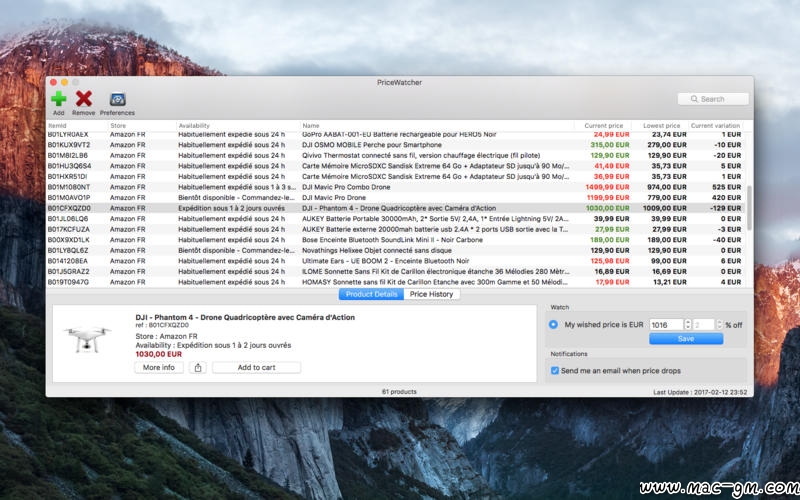
Task: Click the green Add product icon
Action: [x=59, y=98]
